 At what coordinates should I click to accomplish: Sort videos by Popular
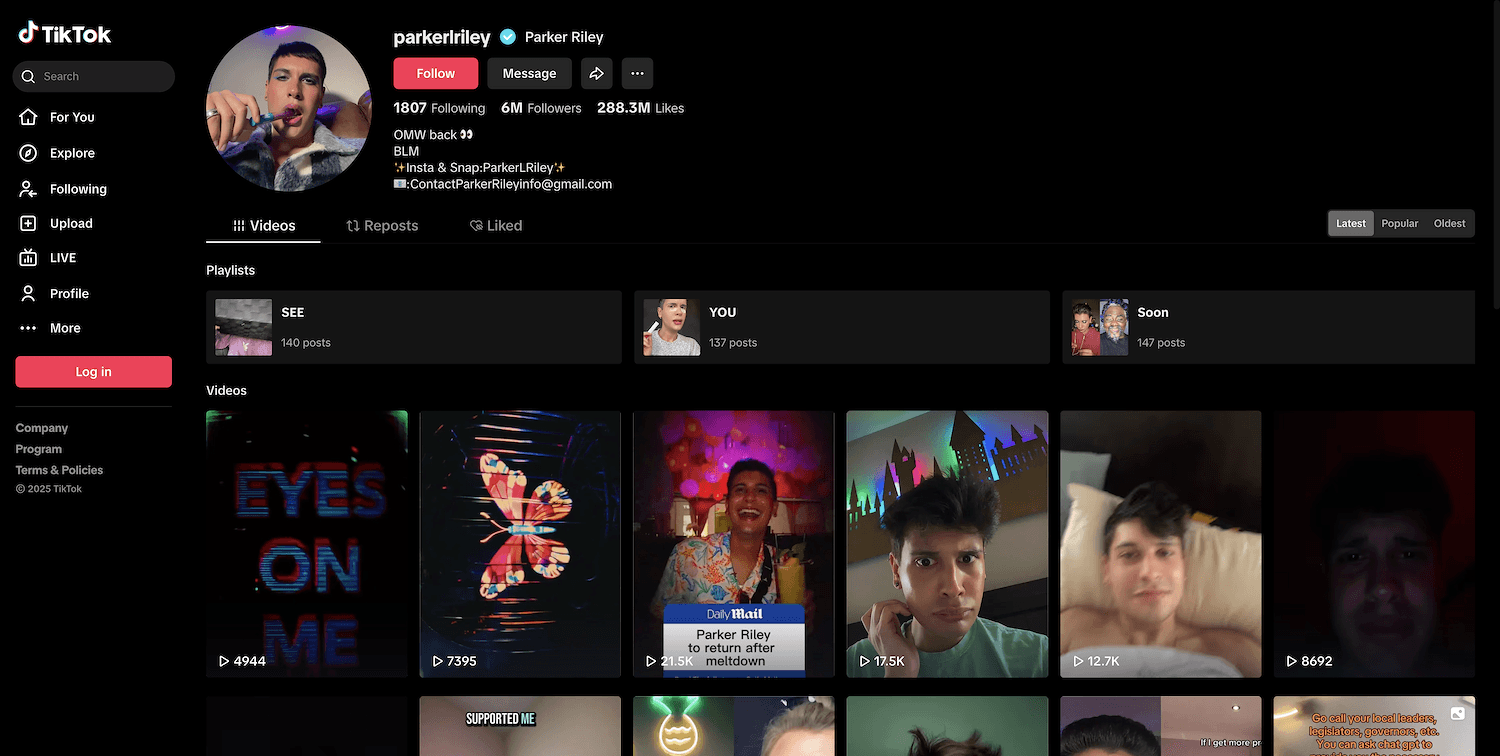click(x=1399, y=224)
